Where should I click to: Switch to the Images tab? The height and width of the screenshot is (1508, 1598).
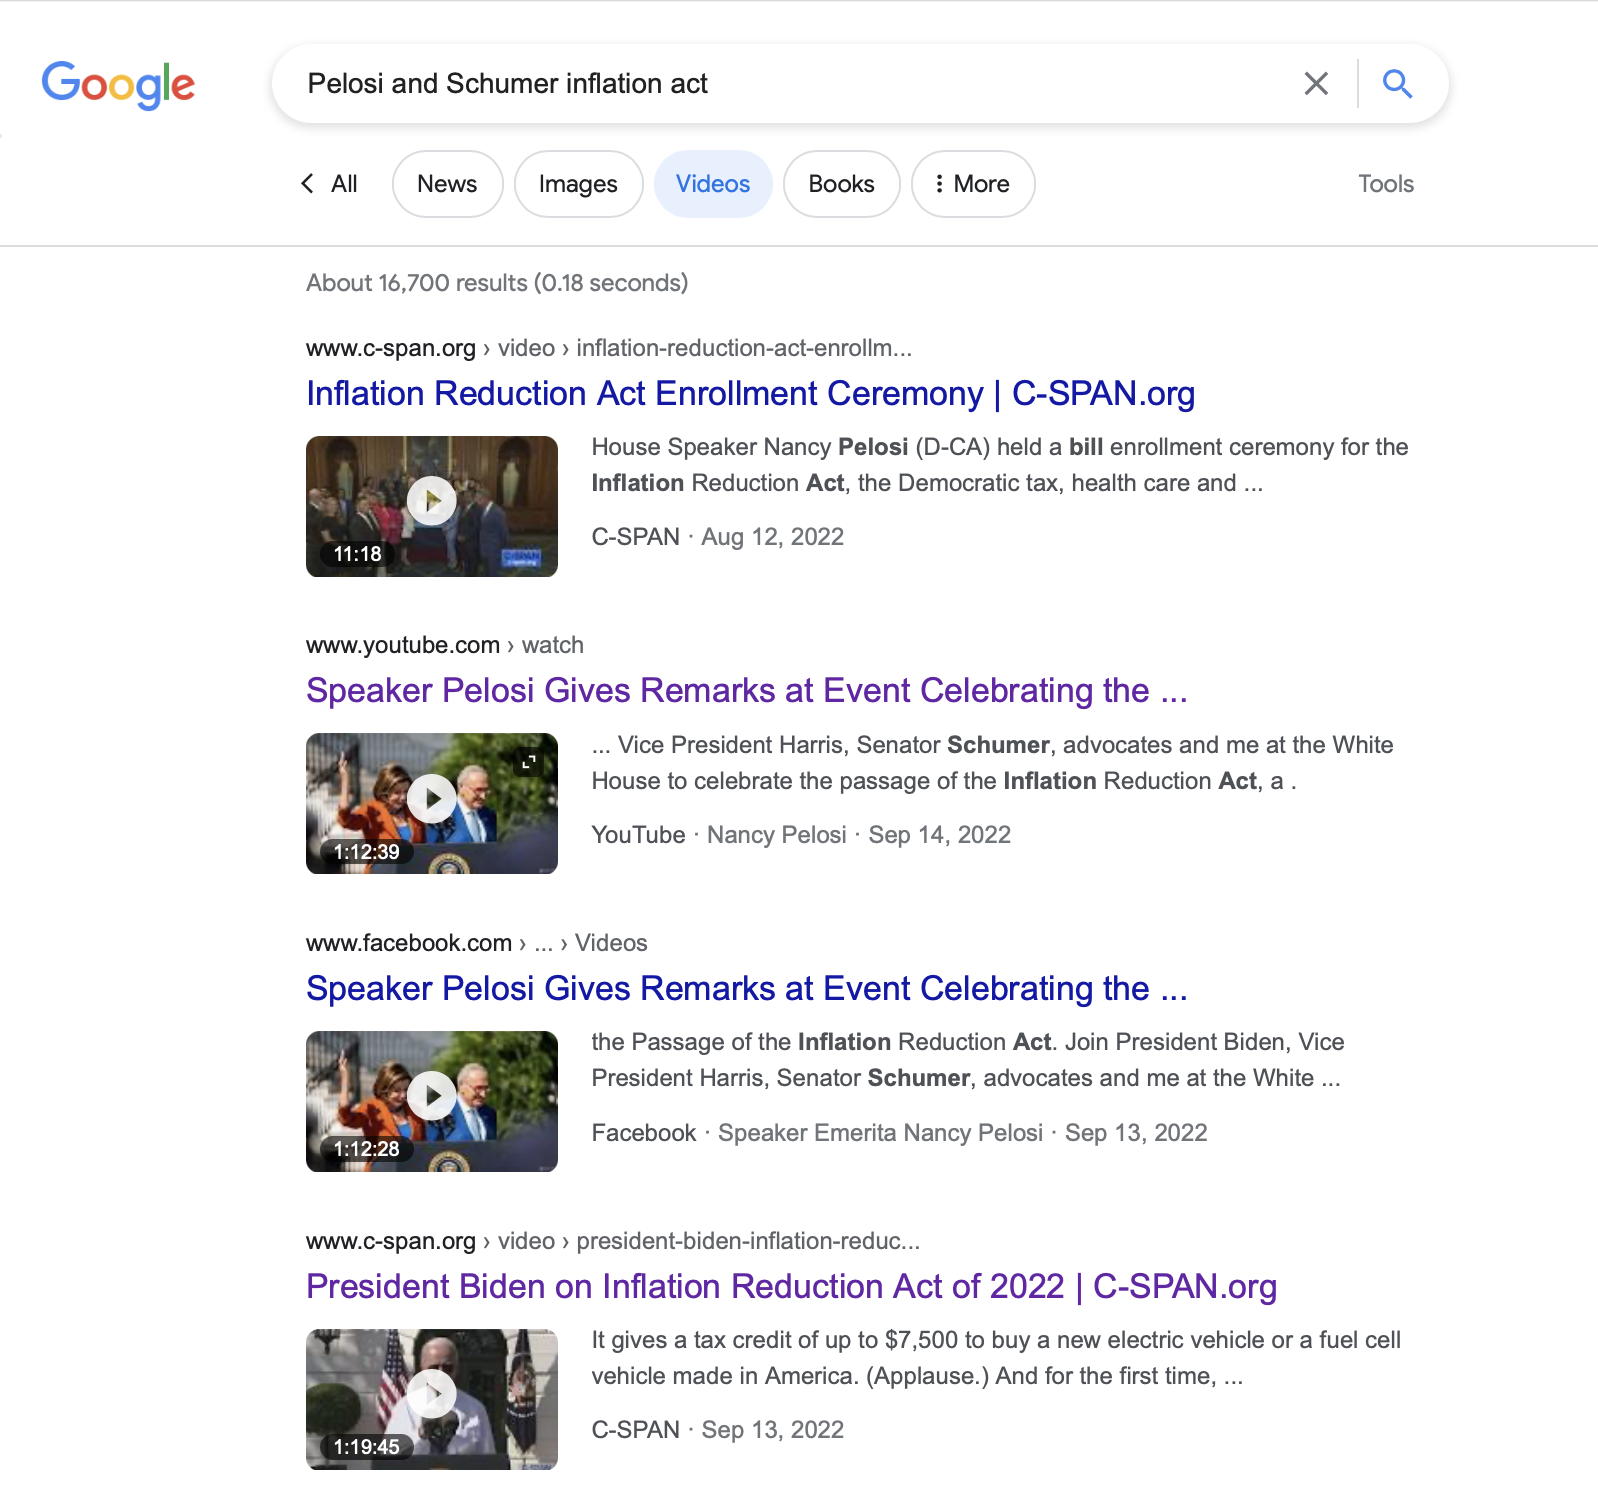coord(578,184)
